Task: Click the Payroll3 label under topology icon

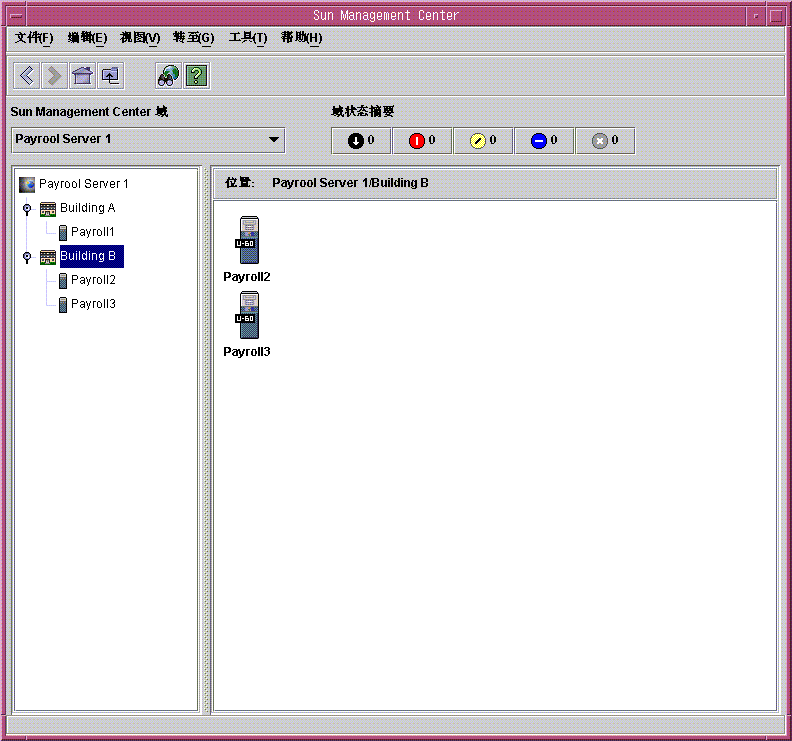Action: click(246, 352)
